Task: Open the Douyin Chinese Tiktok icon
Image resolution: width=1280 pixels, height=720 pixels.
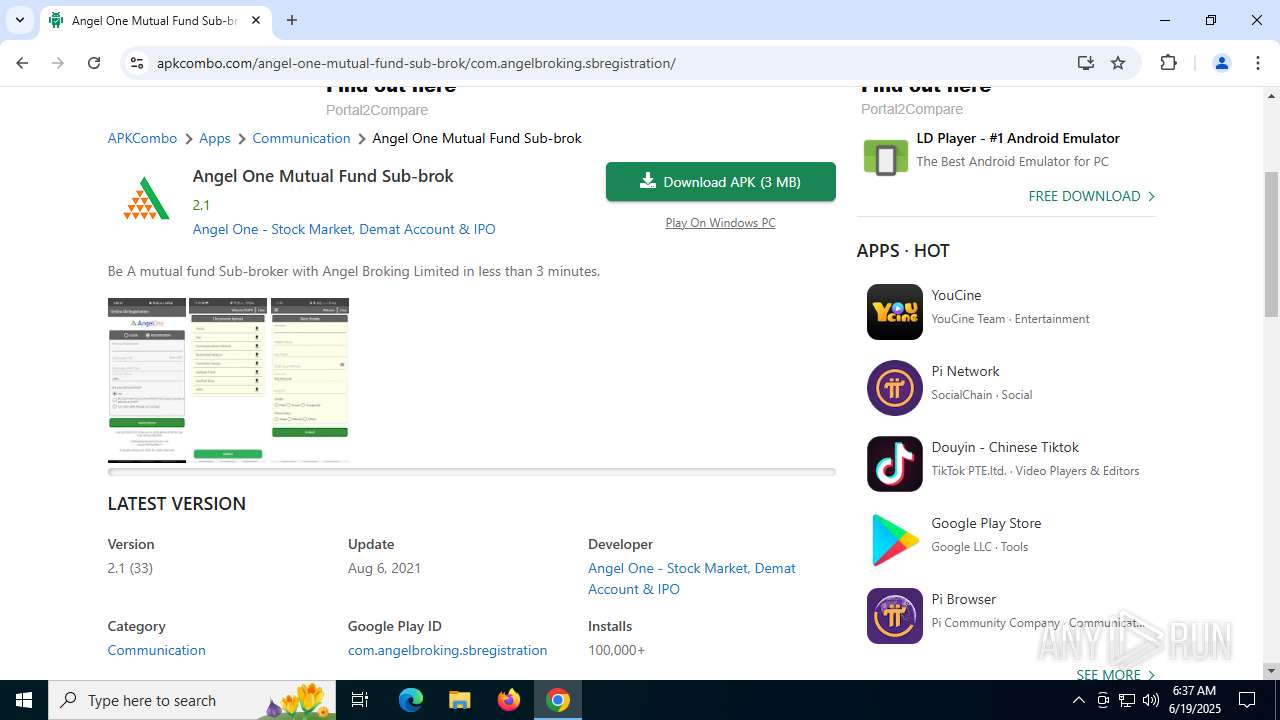Action: 895,464
